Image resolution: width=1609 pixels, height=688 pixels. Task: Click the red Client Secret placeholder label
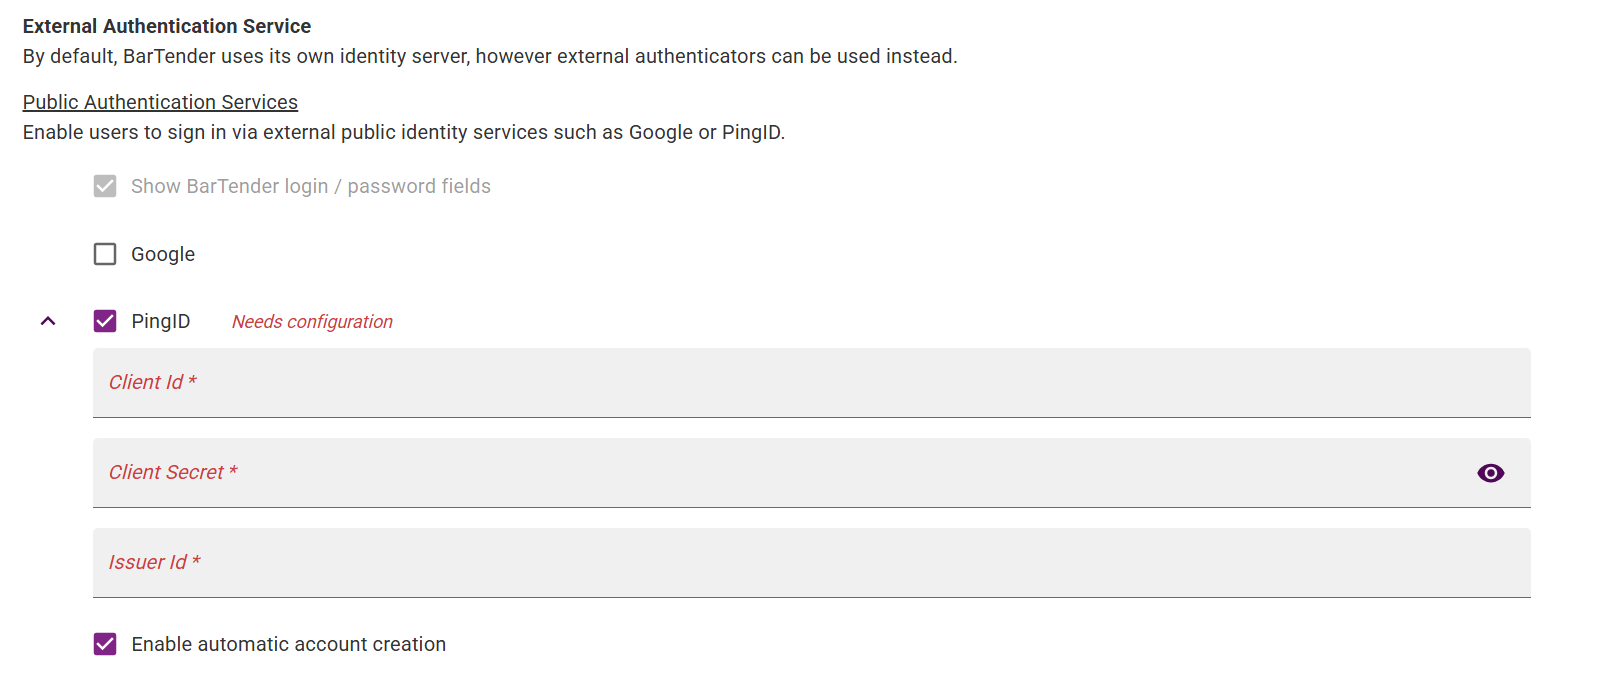click(x=173, y=472)
